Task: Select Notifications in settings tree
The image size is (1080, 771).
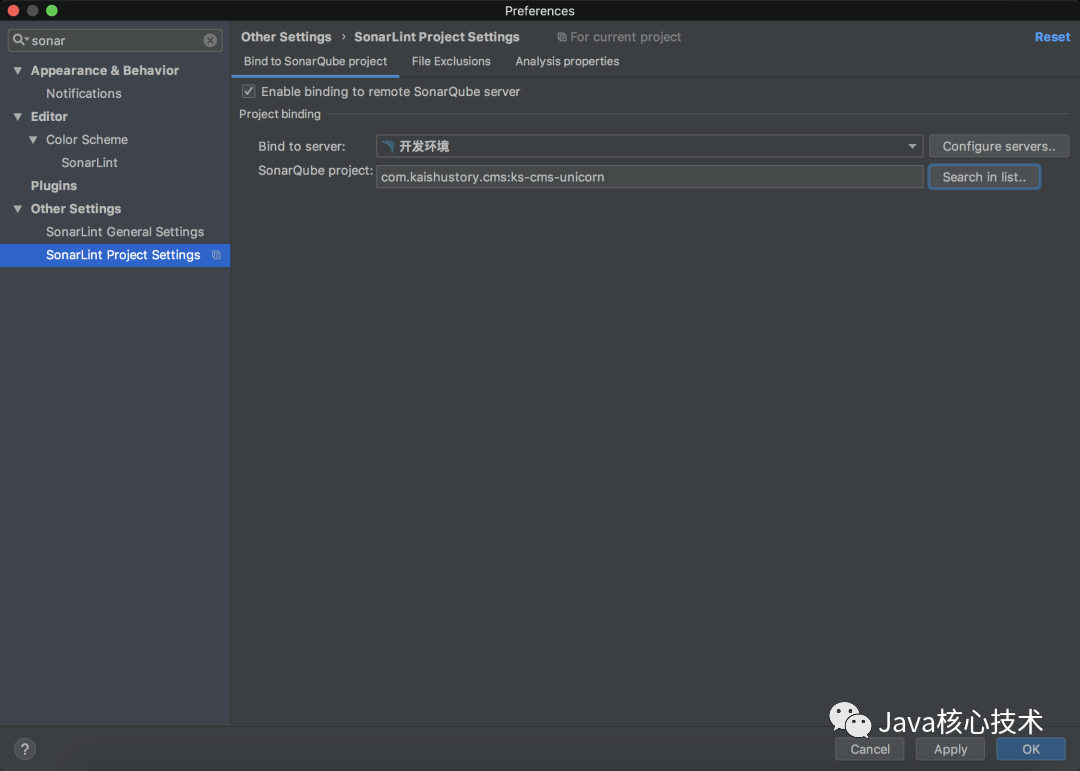Action: pyautogui.click(x=83, y=94)
